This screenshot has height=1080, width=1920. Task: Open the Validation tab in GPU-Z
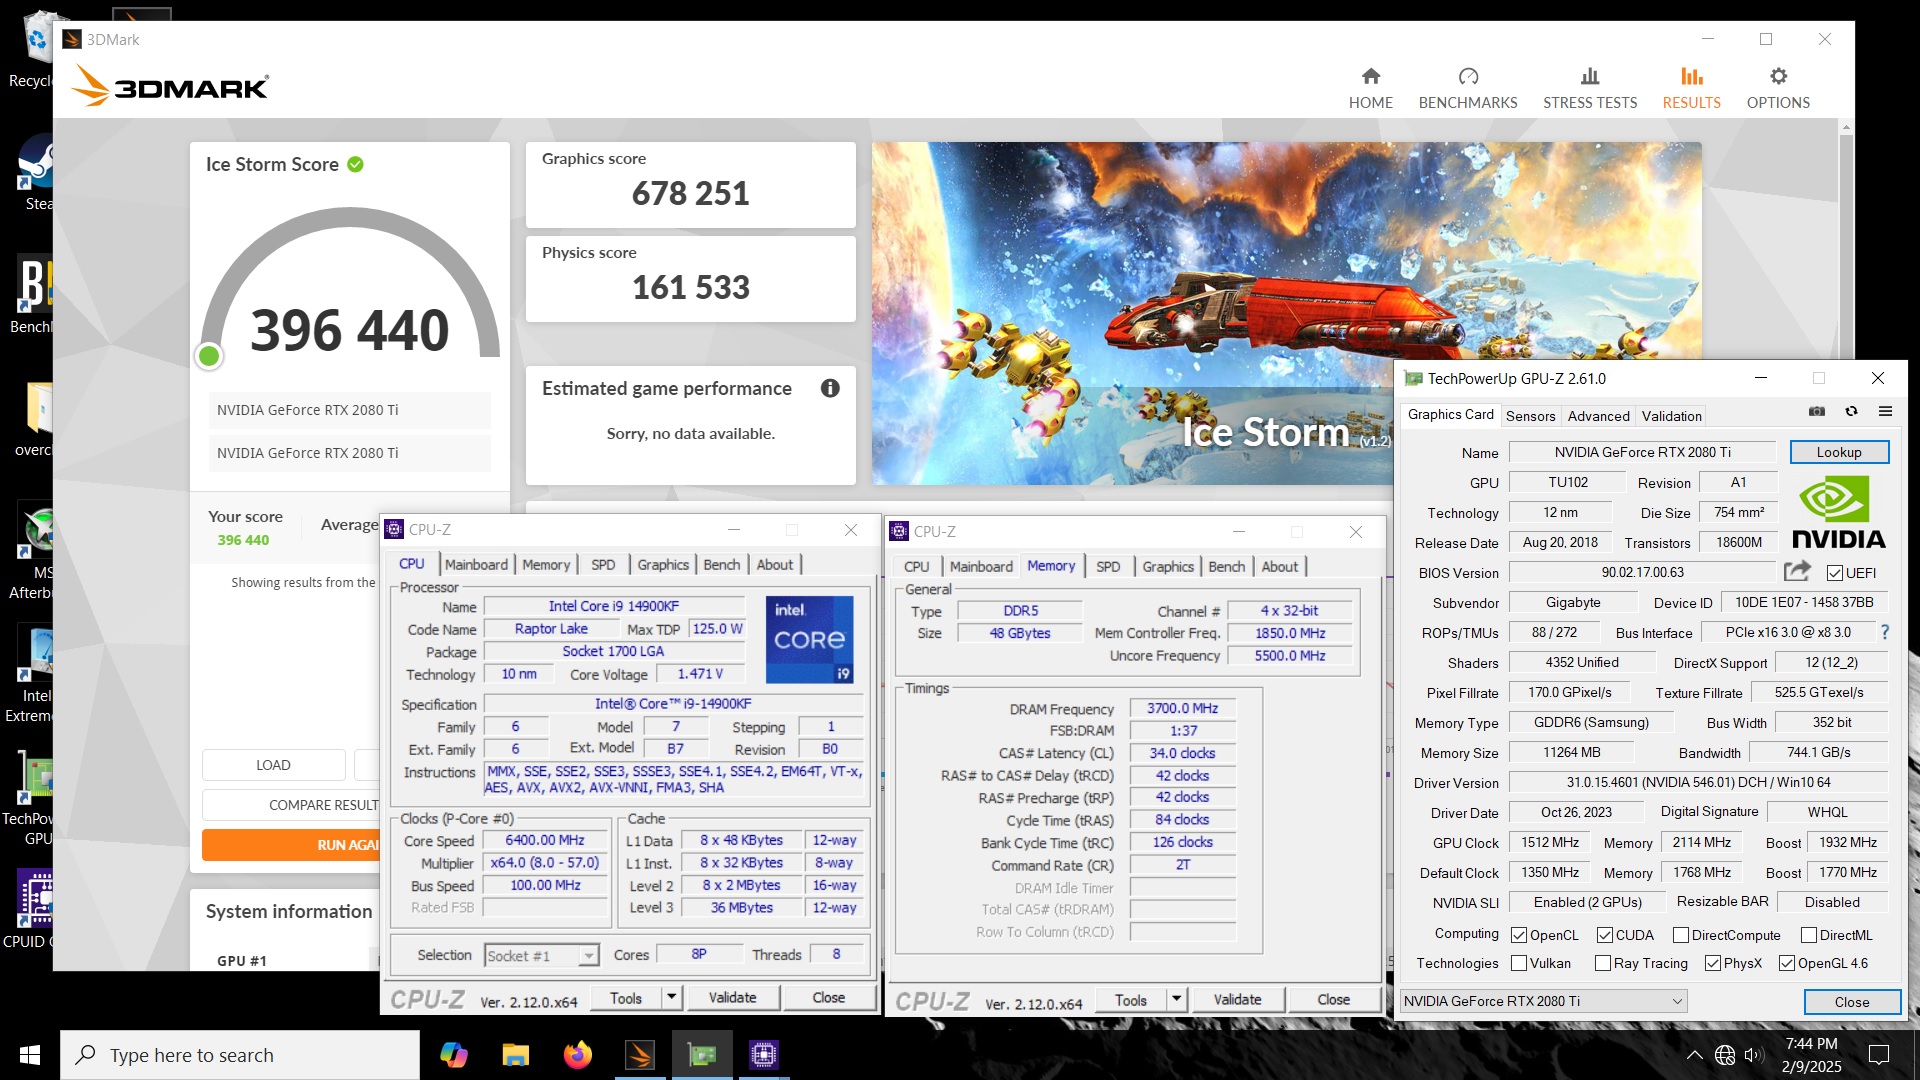click(1671, 416)
